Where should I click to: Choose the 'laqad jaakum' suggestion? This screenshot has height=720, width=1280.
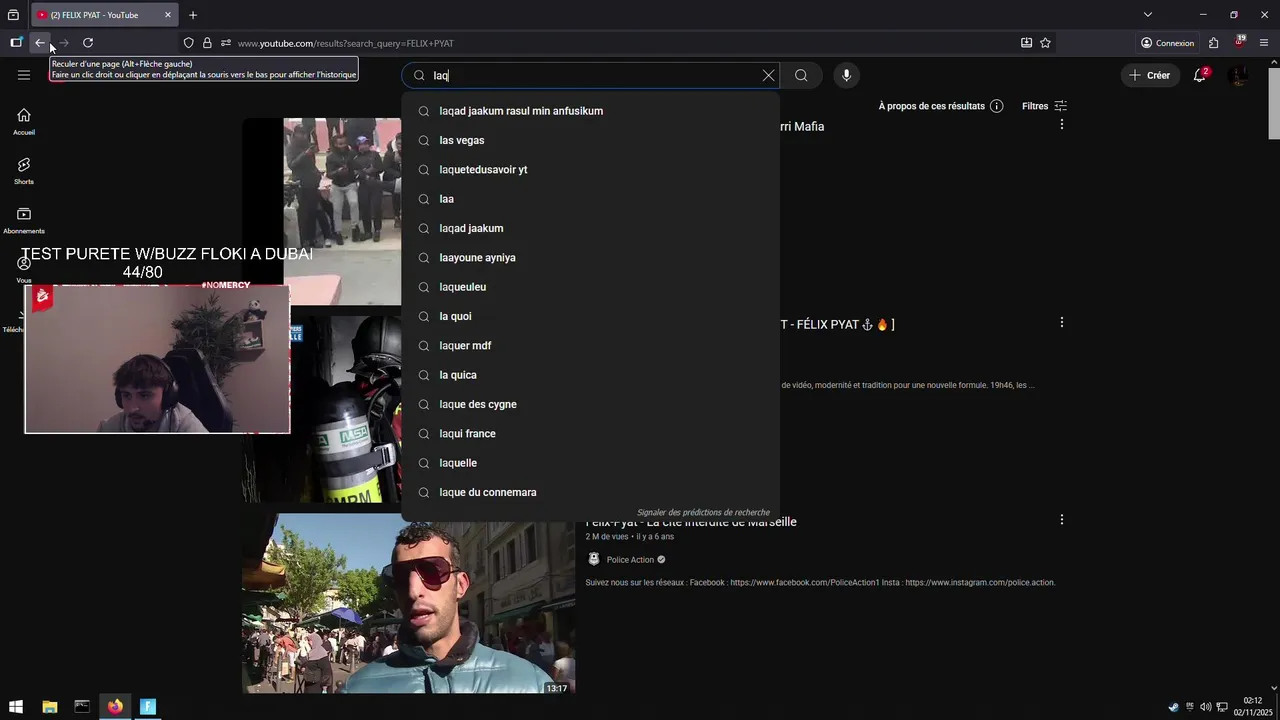coord(590,228)
